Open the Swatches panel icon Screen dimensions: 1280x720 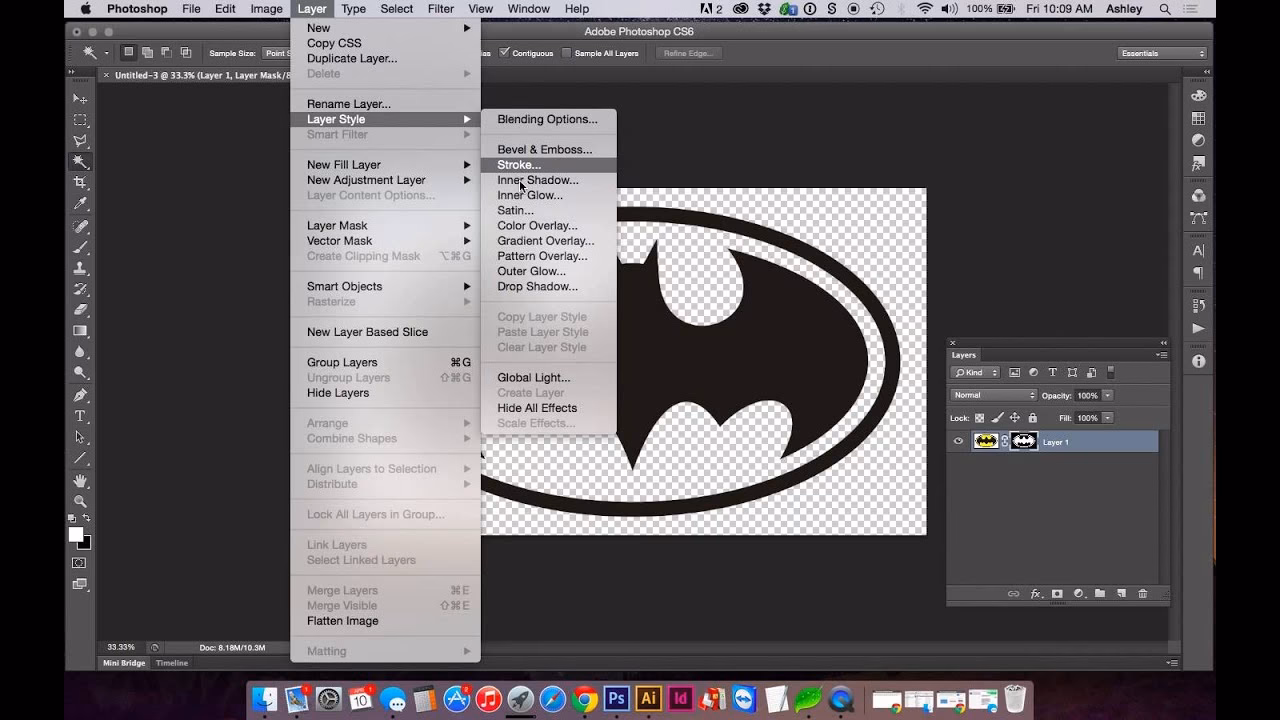1198,117
